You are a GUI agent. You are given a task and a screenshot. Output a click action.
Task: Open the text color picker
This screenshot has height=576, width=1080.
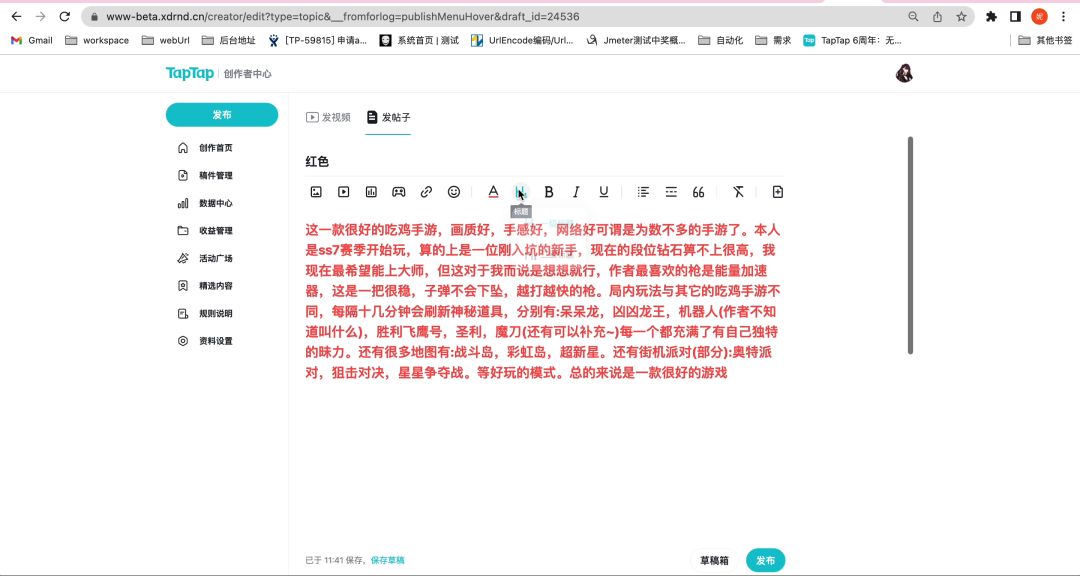coord(493,192)
